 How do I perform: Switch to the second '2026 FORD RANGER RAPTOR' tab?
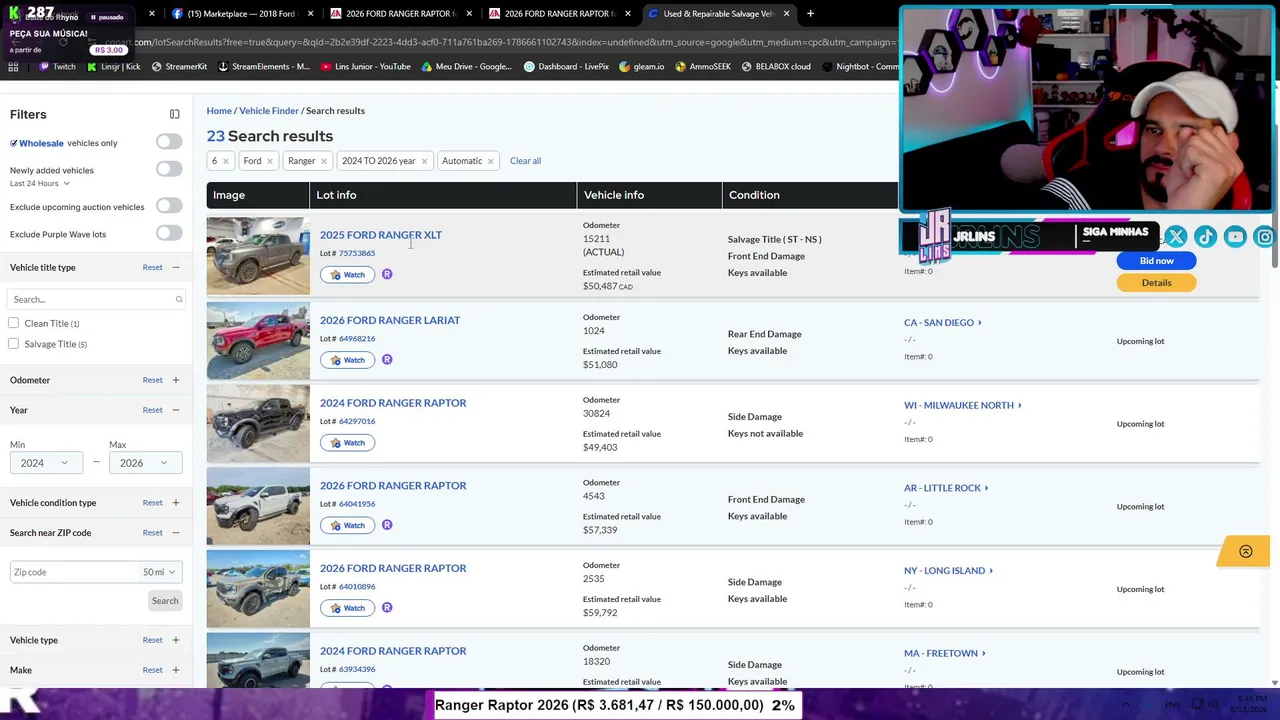[x=560, y=14]
